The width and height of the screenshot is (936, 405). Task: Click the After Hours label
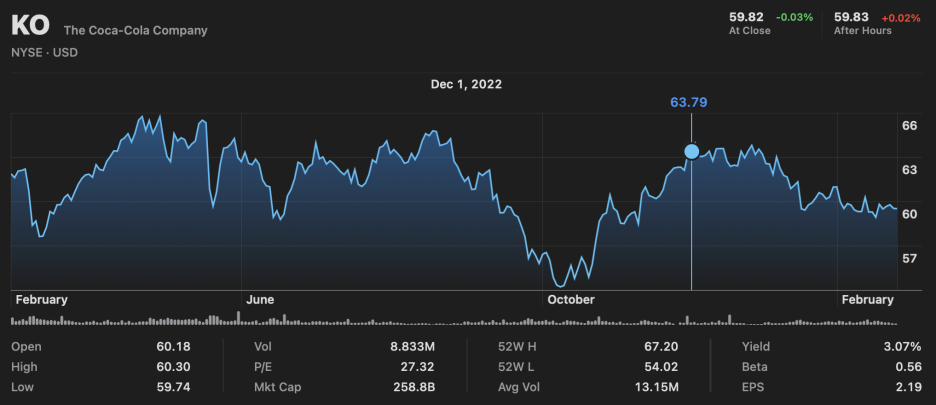point(863,31)
